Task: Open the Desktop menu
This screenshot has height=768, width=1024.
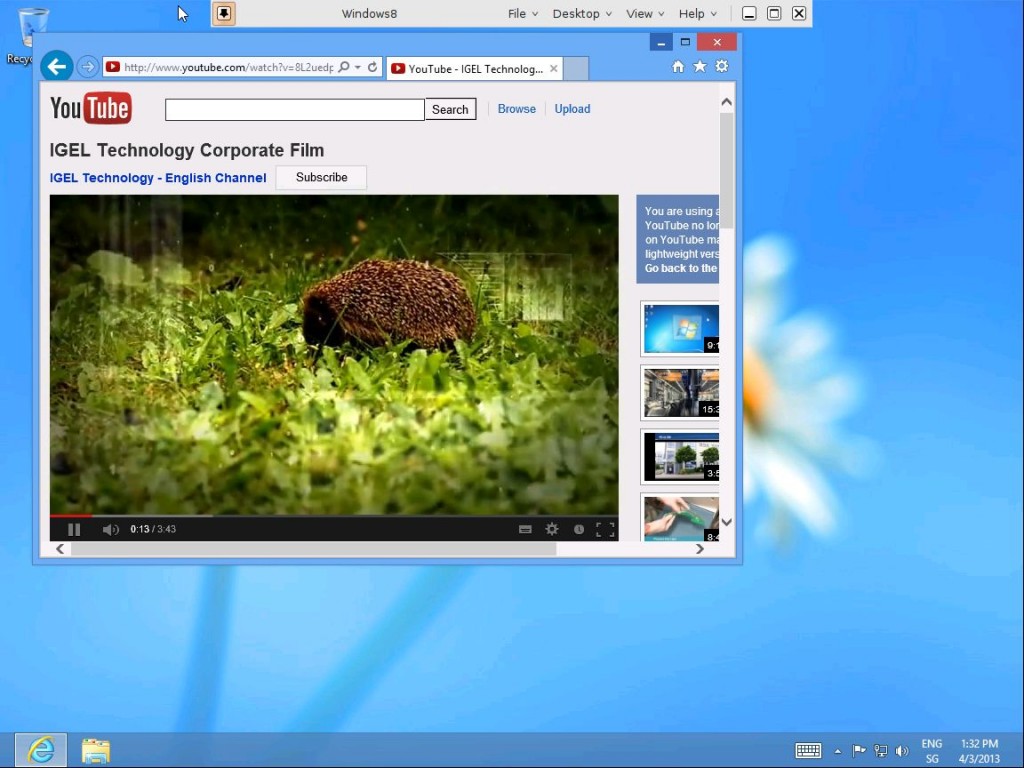Action: tap(576, 13)
